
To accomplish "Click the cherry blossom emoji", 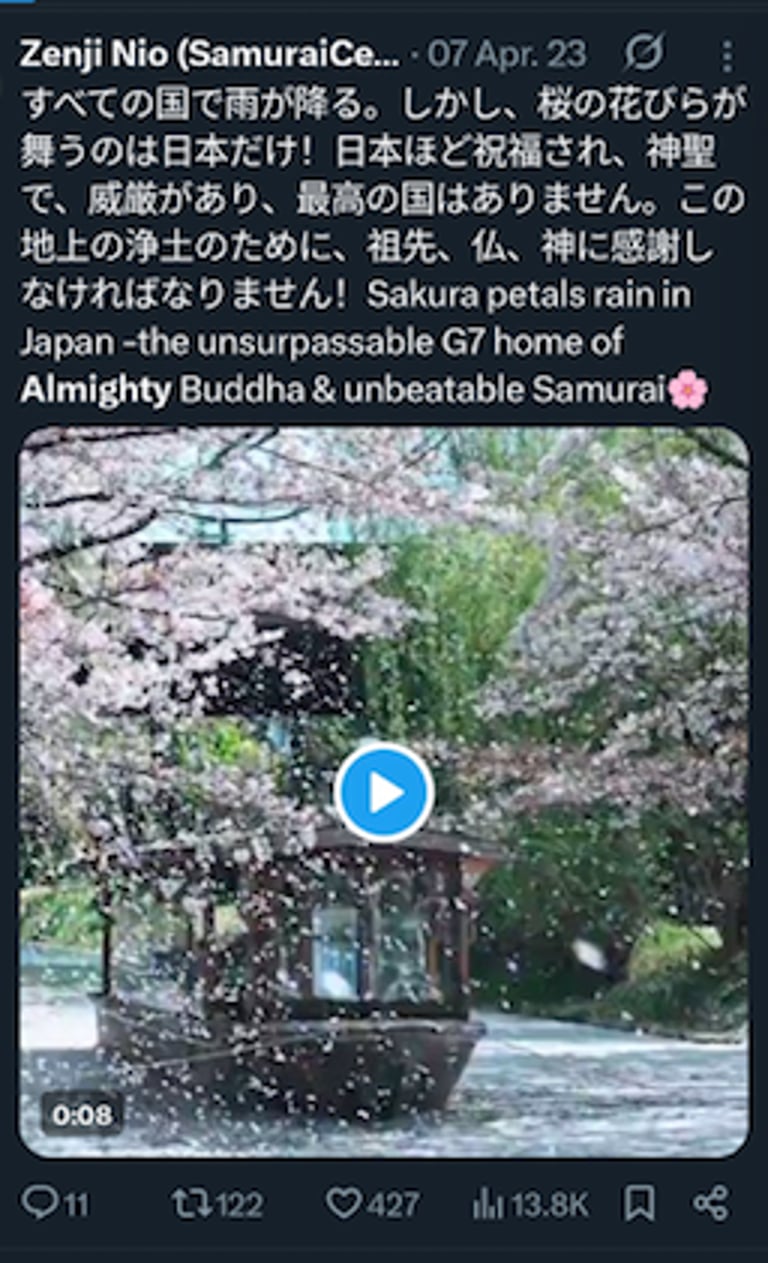I will [x=688, y=390].
